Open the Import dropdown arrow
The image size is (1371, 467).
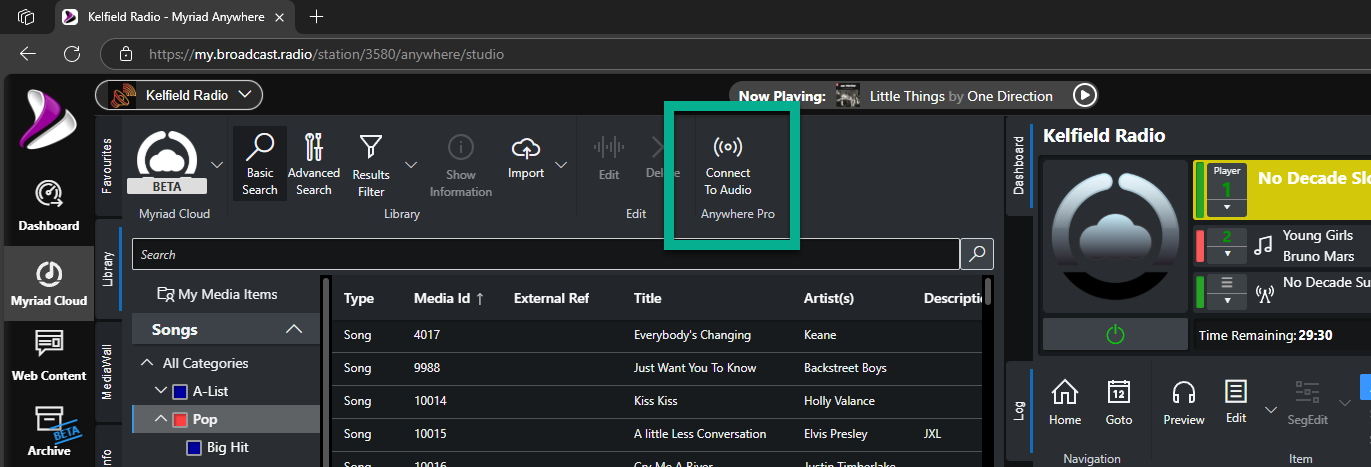[562, 164]
